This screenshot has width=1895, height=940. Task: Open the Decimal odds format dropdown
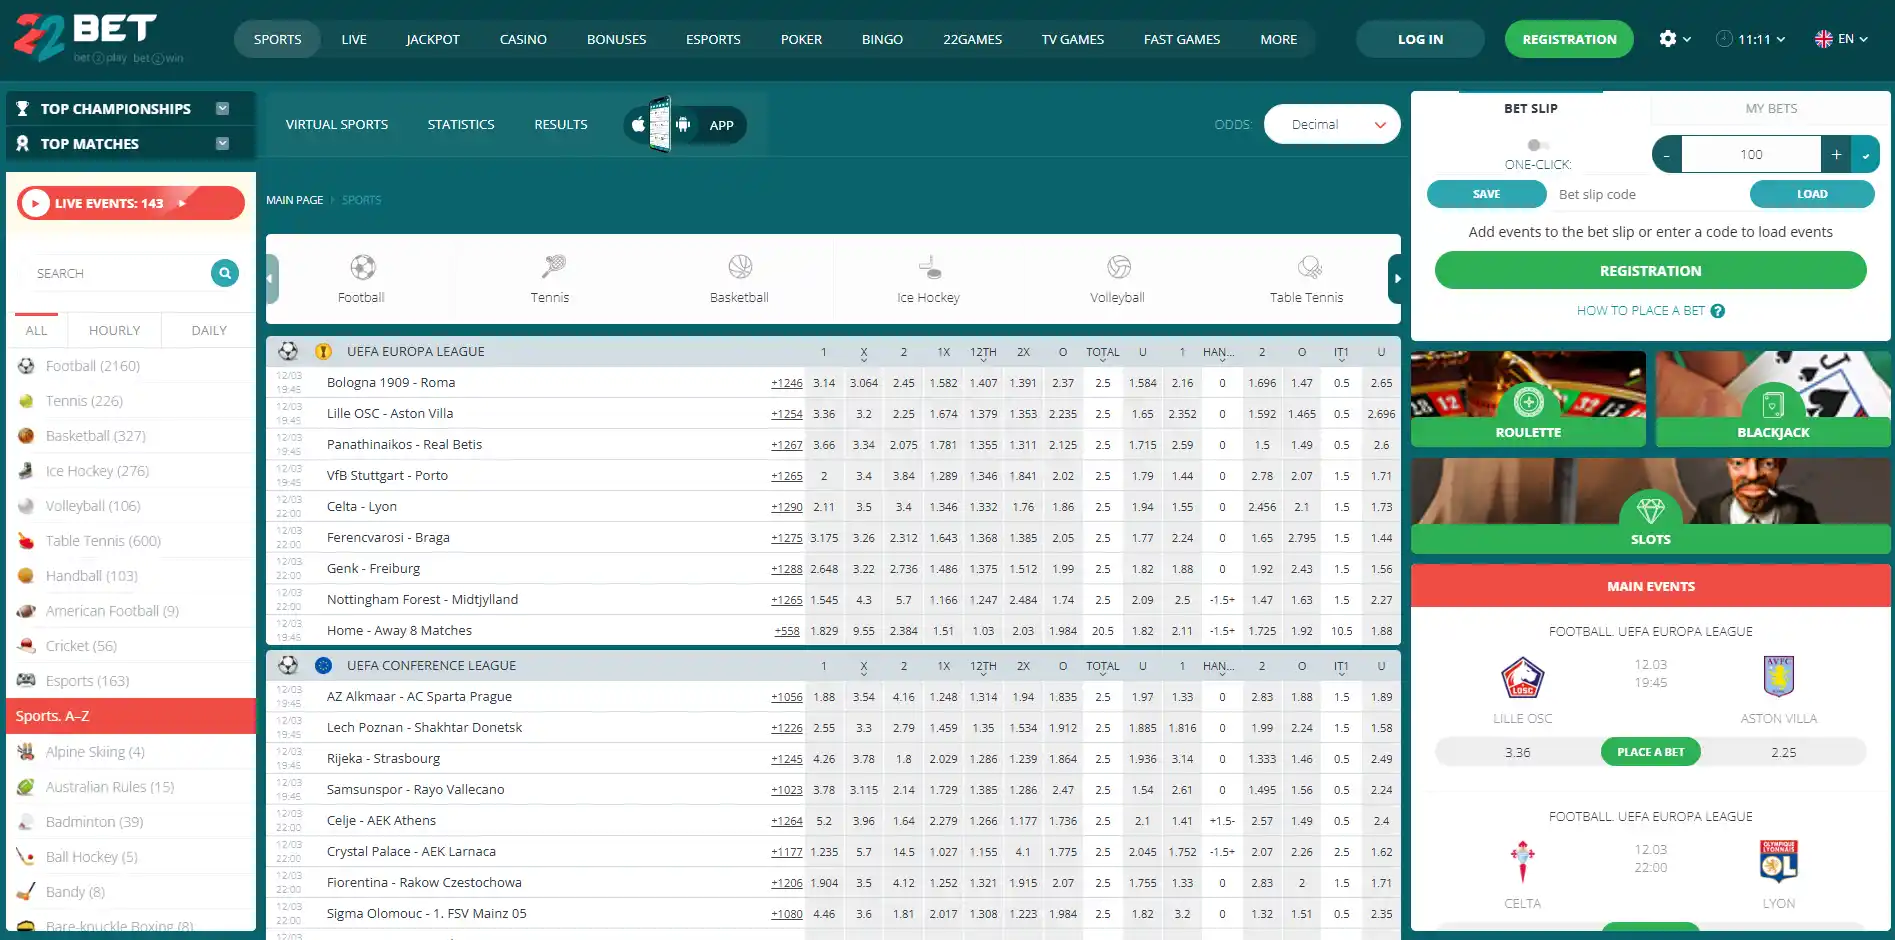point(1332,124)
